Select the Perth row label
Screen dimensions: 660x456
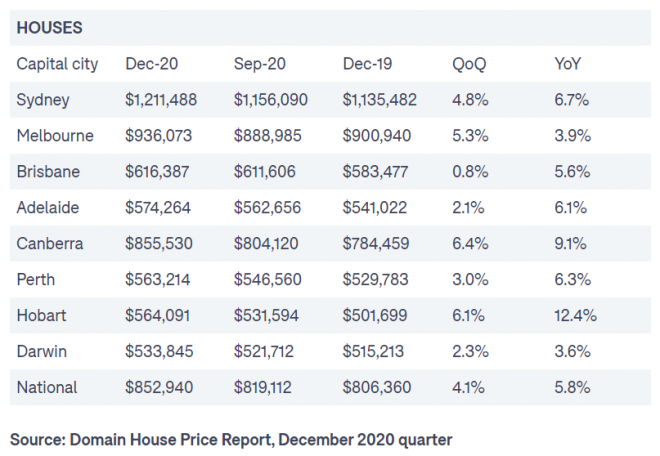click(x=37, y=280)
